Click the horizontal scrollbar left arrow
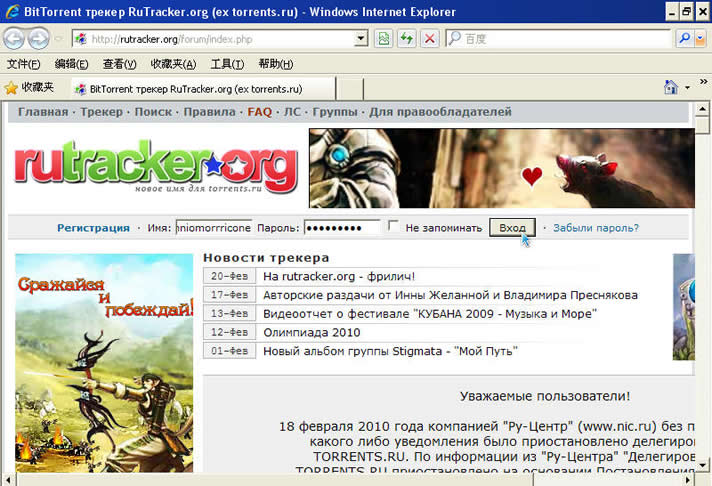712x486 pixels. (x=9, y=480)
